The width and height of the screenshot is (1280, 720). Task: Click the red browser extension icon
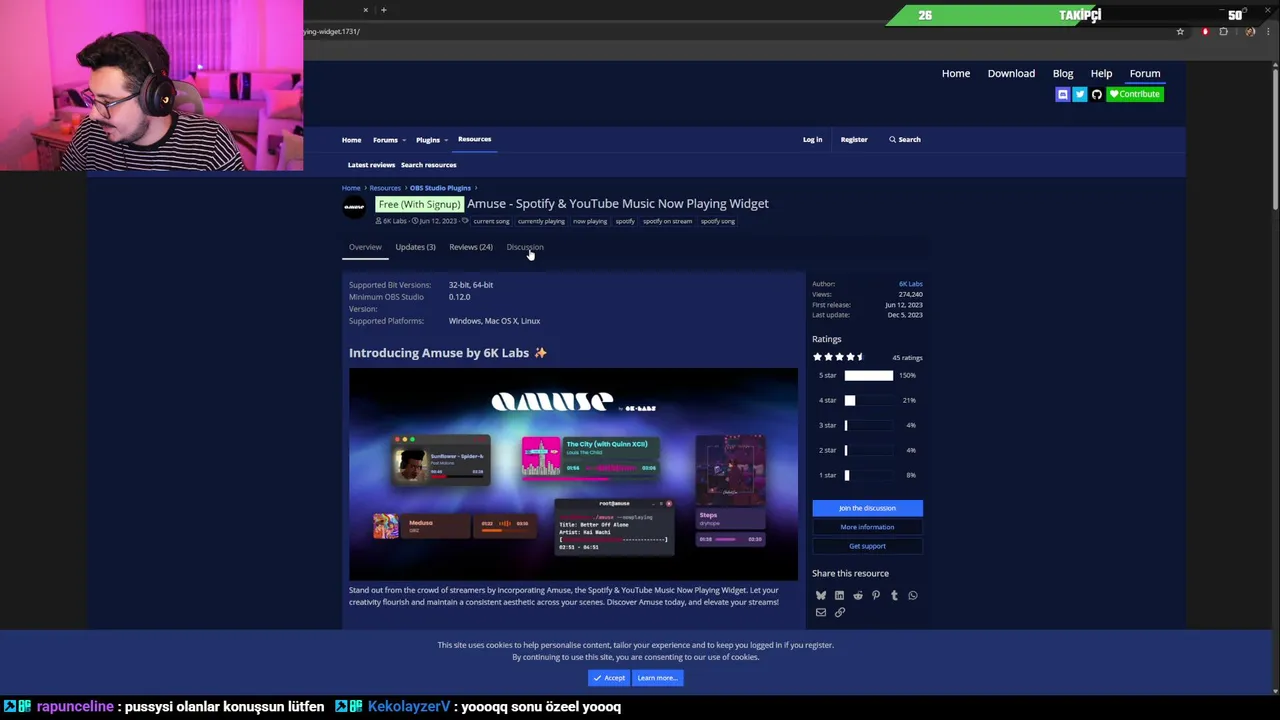(x=1205, y=32)
